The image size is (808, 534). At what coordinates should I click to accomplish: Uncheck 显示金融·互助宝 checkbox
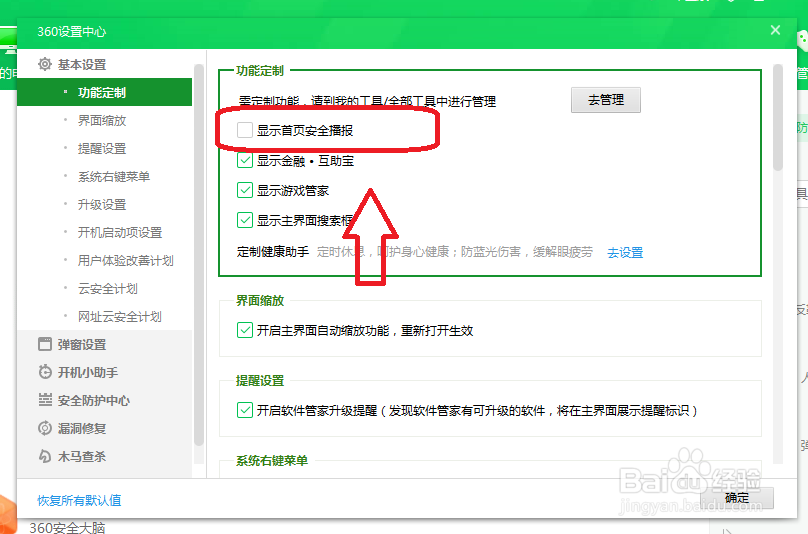point(245,160)
